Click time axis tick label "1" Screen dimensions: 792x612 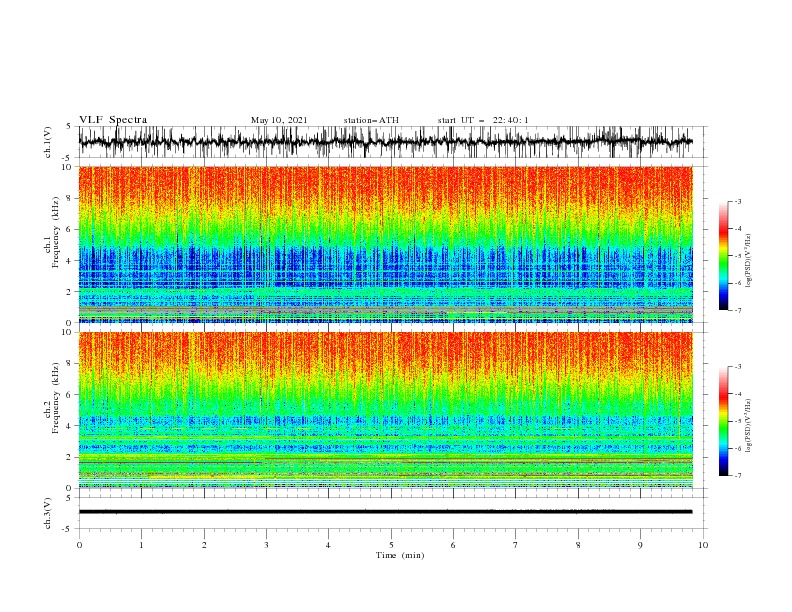click(141, 545)
